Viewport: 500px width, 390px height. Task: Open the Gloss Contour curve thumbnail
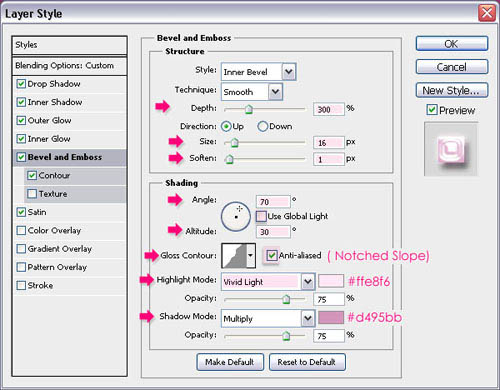point(234,255)
